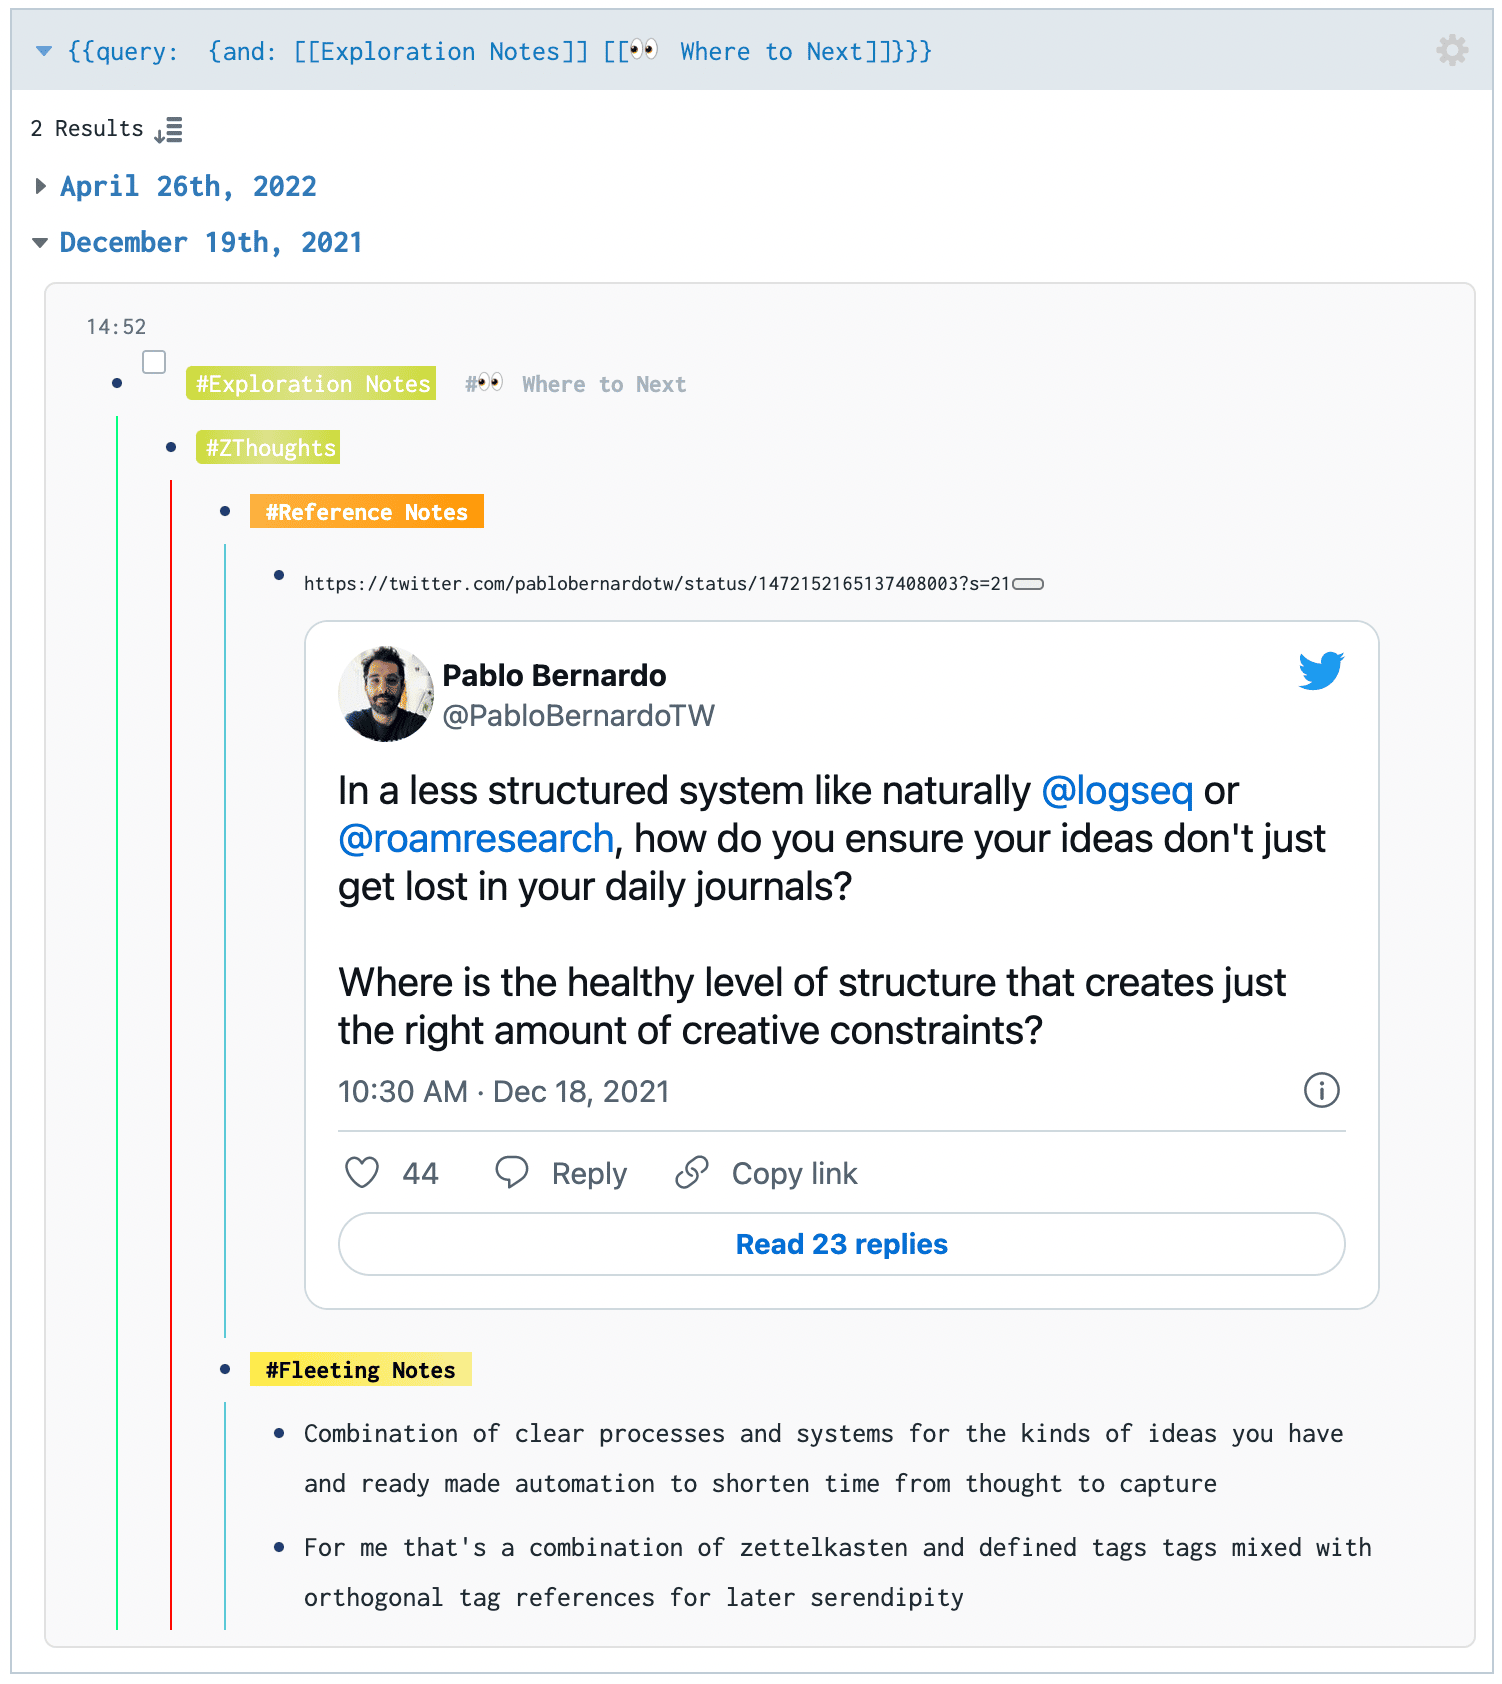Open query settings gear icon
1502x1684 pixels.
click(x=1452, y=50)
